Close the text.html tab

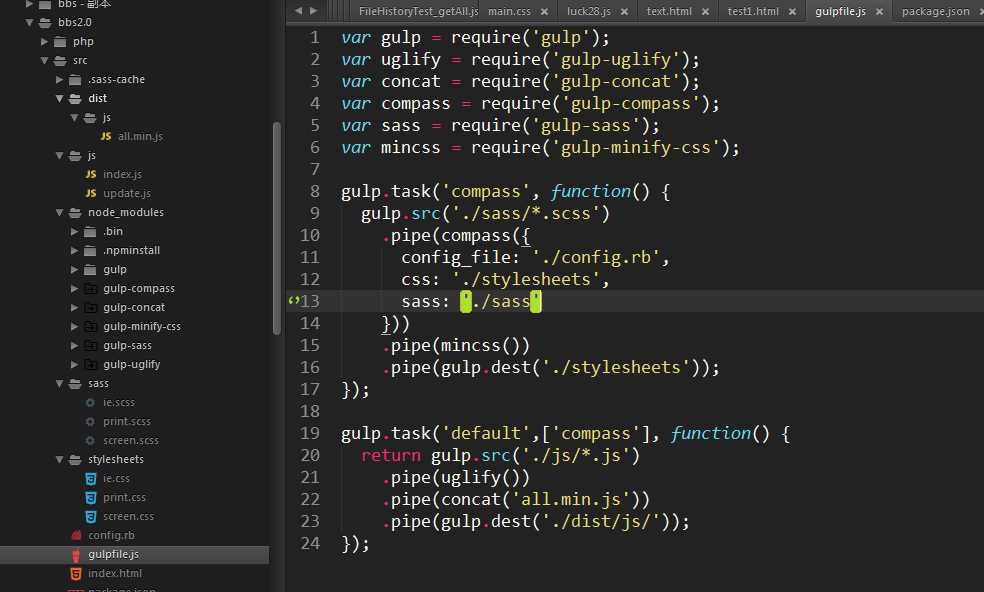click(x=705, y=11)
